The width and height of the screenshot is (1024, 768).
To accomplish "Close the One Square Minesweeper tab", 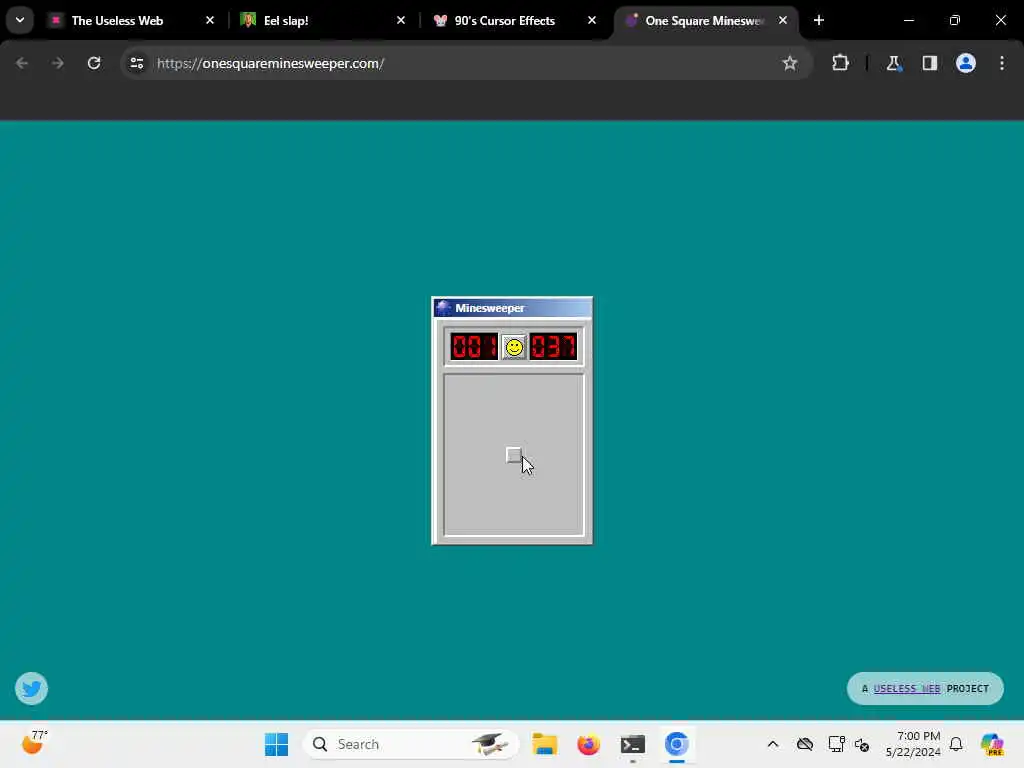I will coord(782,20).
